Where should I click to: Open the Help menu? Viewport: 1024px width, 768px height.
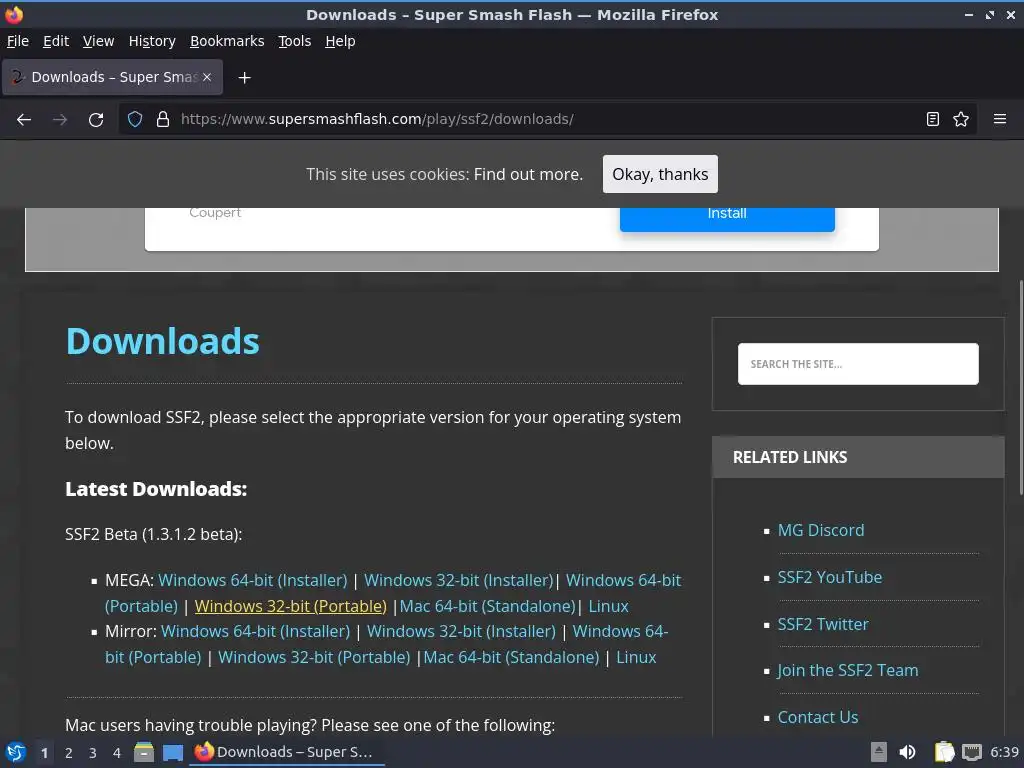pyautogui.click(x=340, y=41)
